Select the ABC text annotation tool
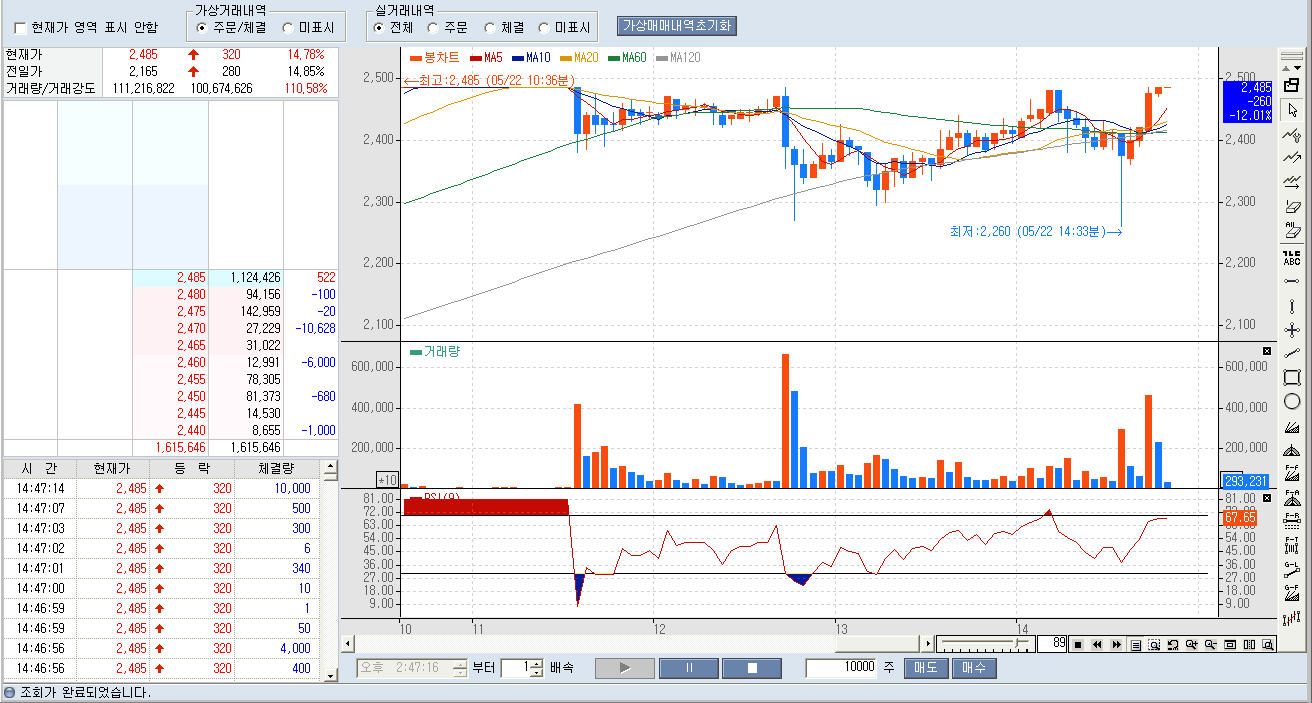This screenshot has height=703, width=1312. click(x=1291, y=257)
